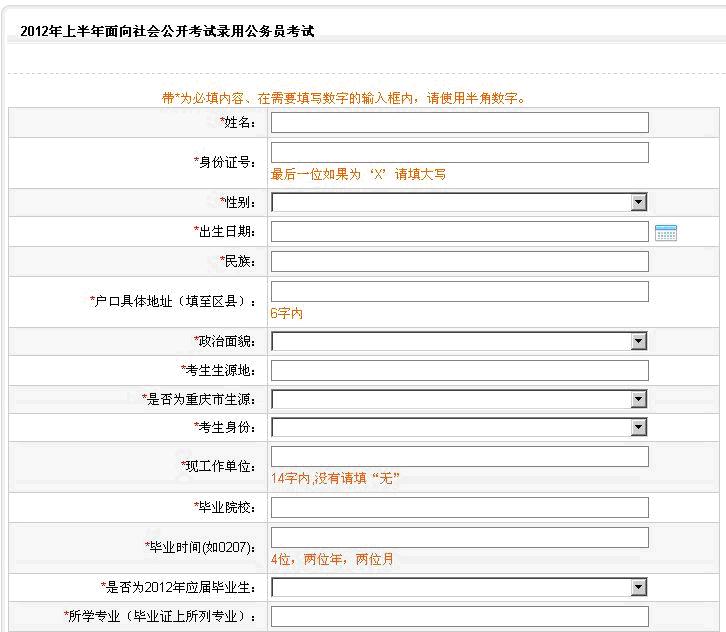The width and height of the screenshot is (726, 632).
Task: Focus the 姓名 input field
Action: pos(460,123)
